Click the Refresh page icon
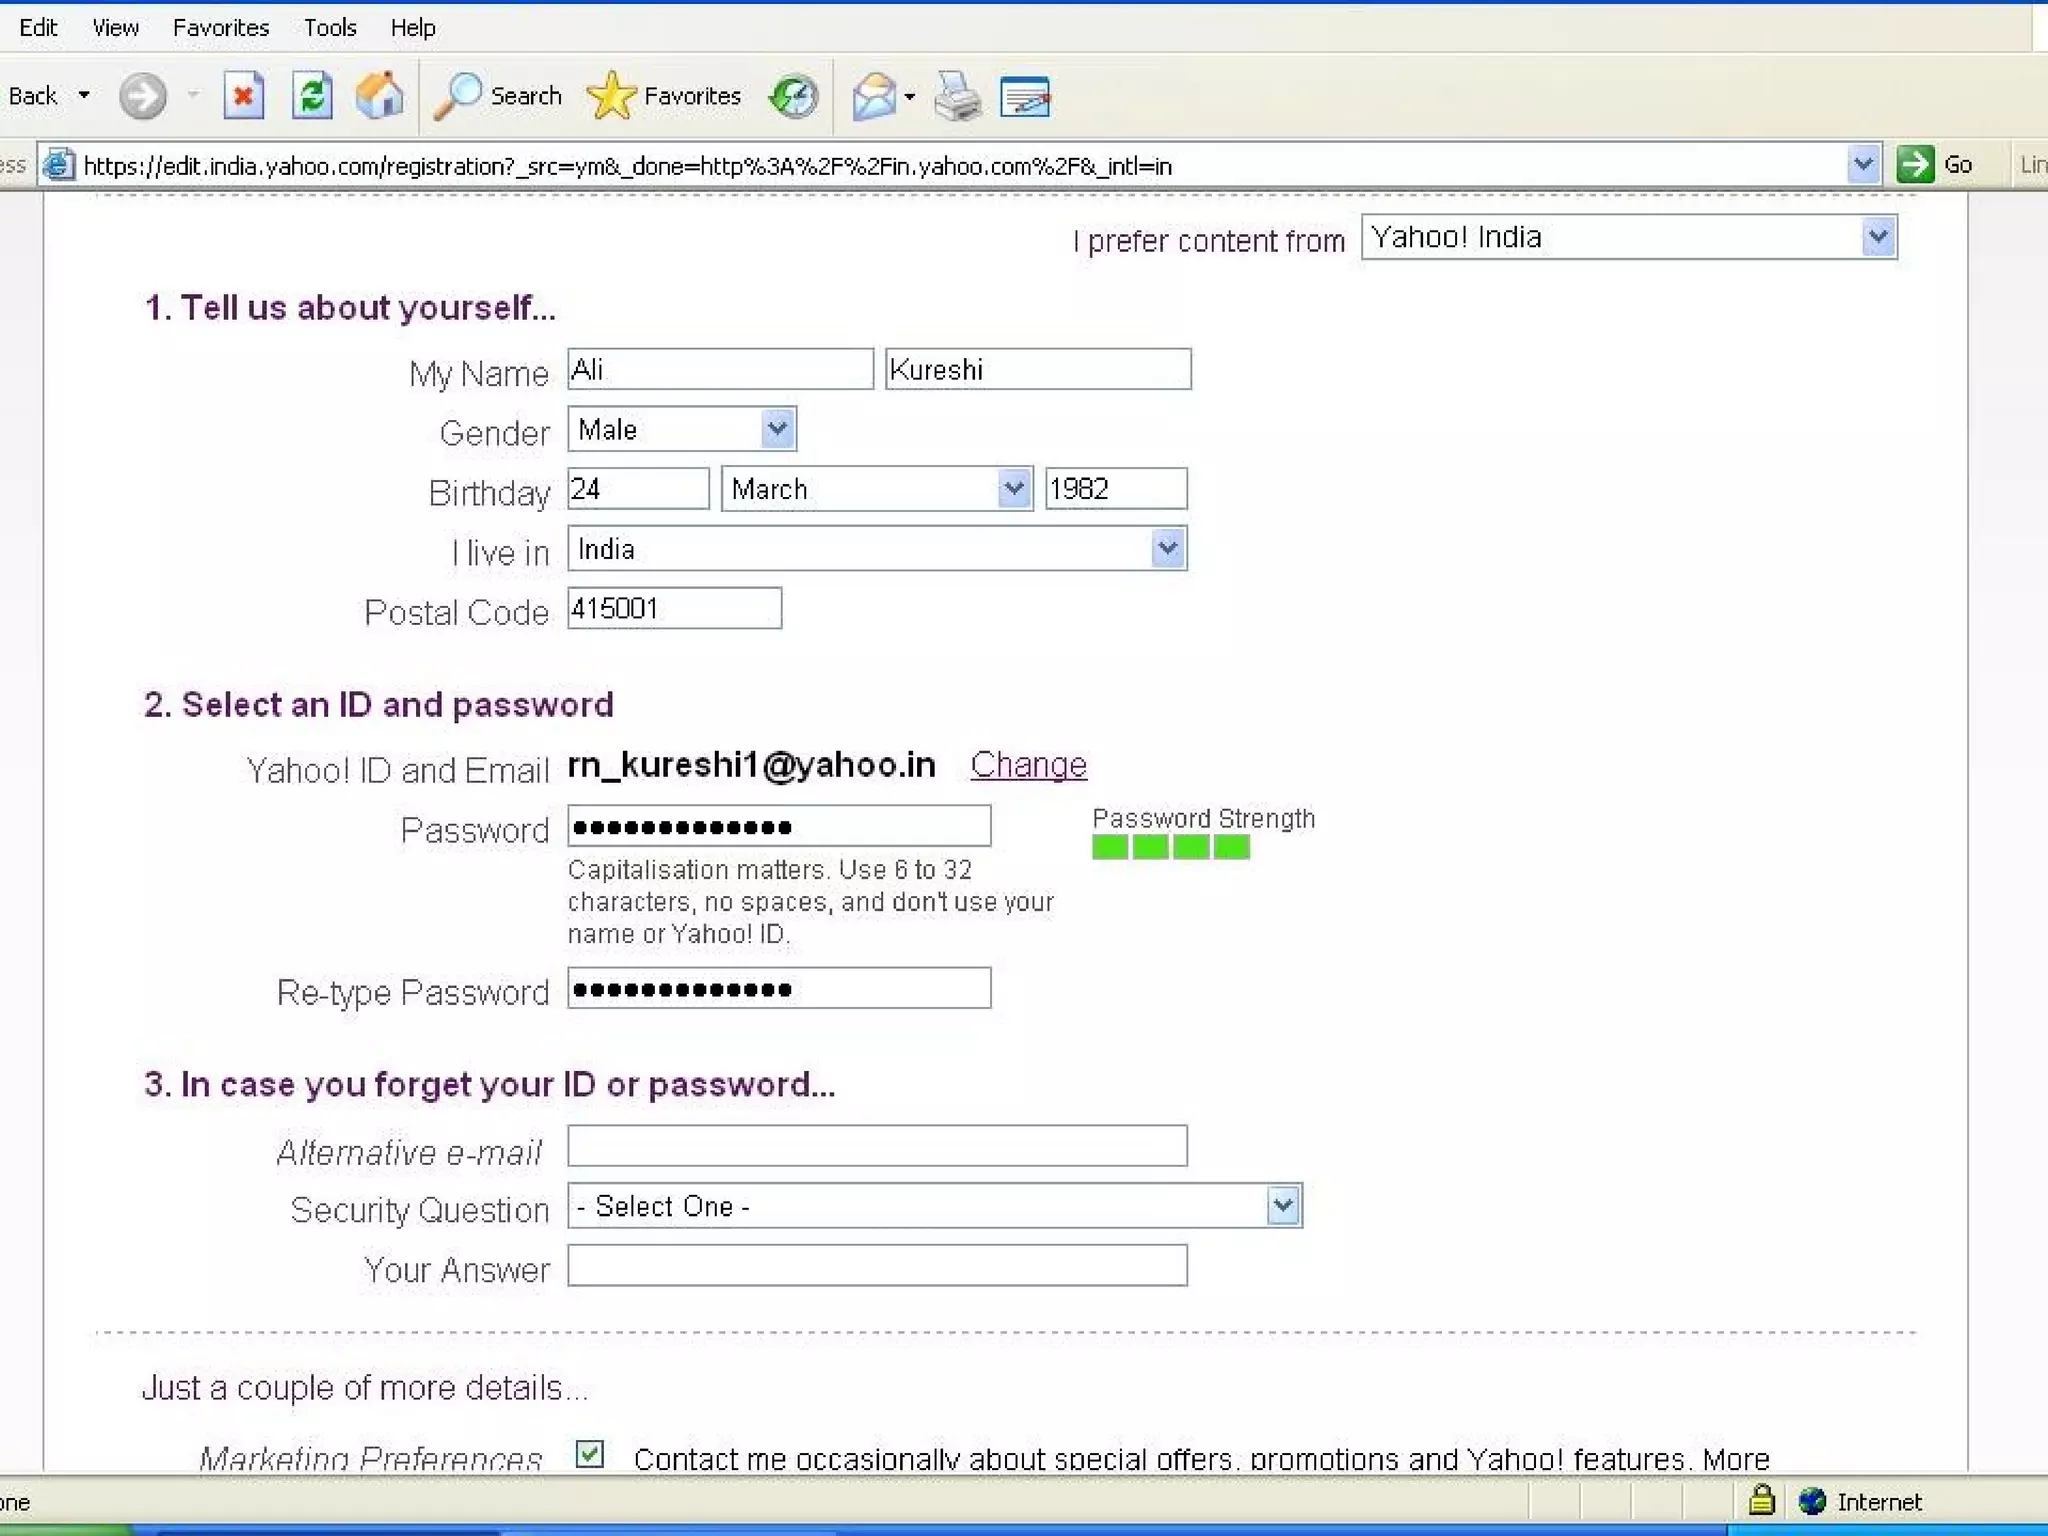This screenshot has width=2048, height=1536. [312, 97]
